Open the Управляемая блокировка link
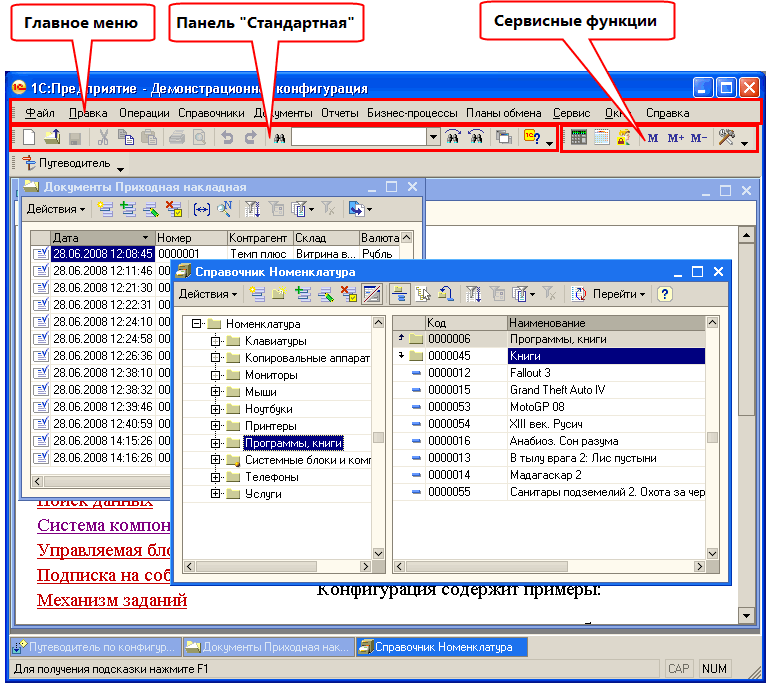766x683 pixels. point(104,551)
